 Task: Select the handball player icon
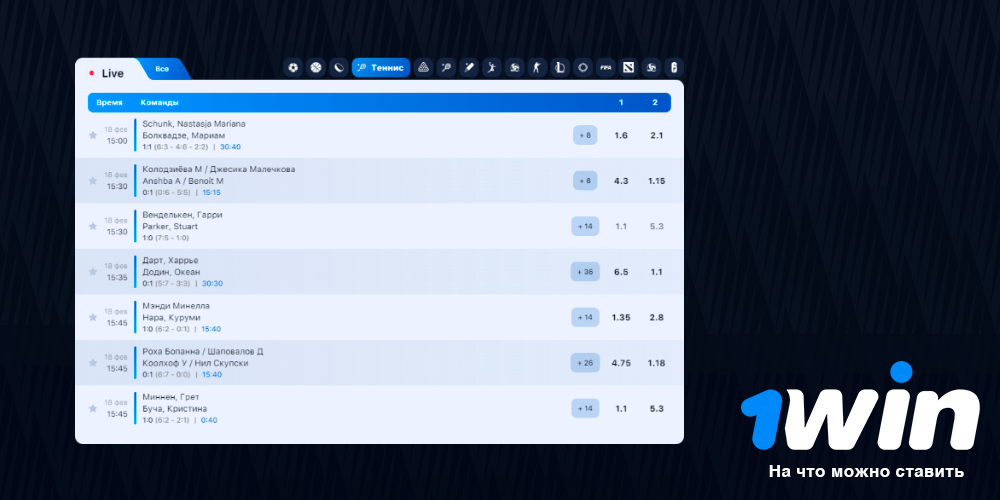coord(491,68)
